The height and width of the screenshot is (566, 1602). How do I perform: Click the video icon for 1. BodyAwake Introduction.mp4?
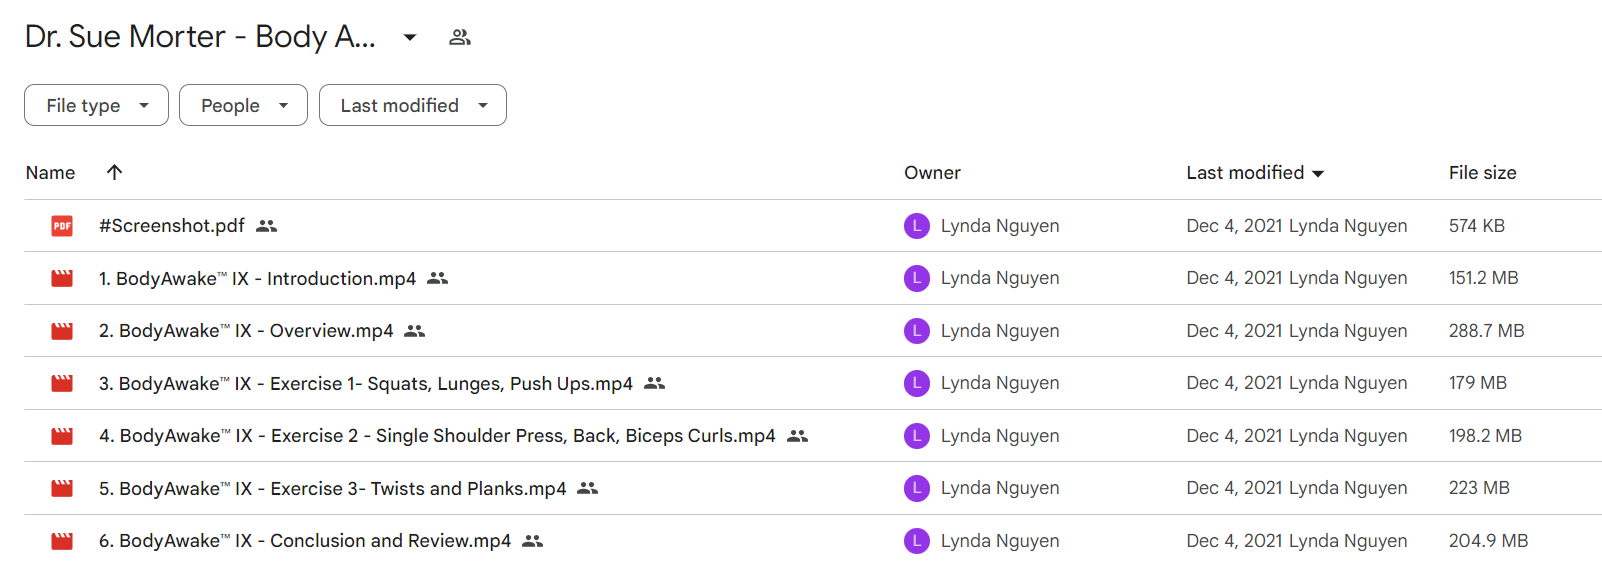coord(62,278)
